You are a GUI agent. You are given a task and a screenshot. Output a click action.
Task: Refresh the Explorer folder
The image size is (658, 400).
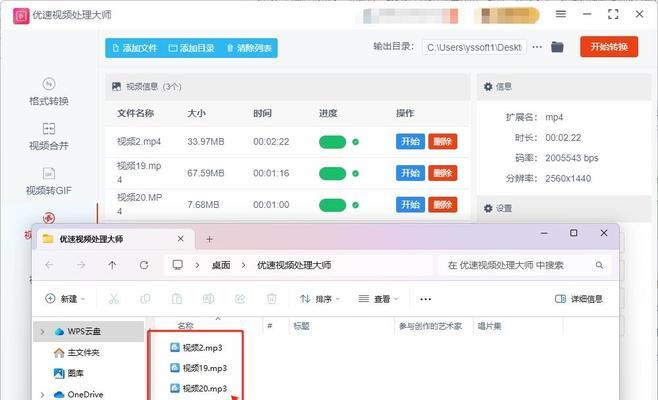coord(144,265)
